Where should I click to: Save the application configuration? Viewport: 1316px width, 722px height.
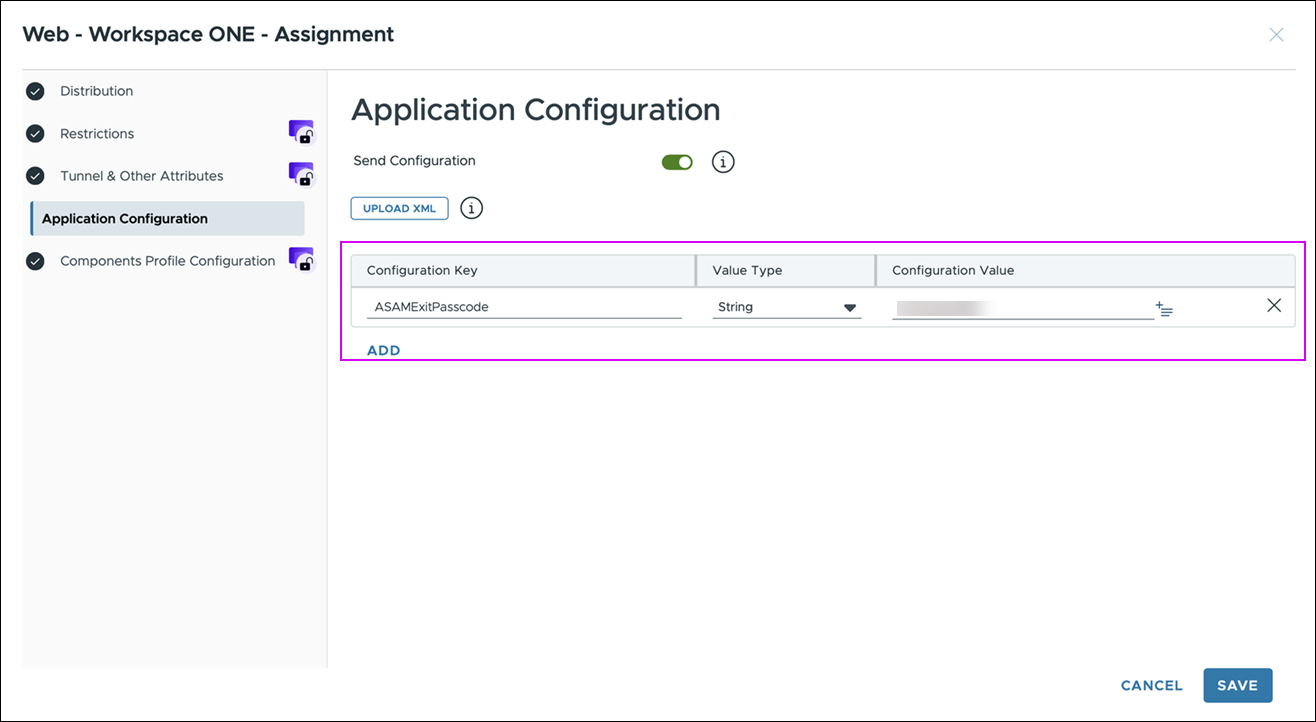tap(1238, 686)
